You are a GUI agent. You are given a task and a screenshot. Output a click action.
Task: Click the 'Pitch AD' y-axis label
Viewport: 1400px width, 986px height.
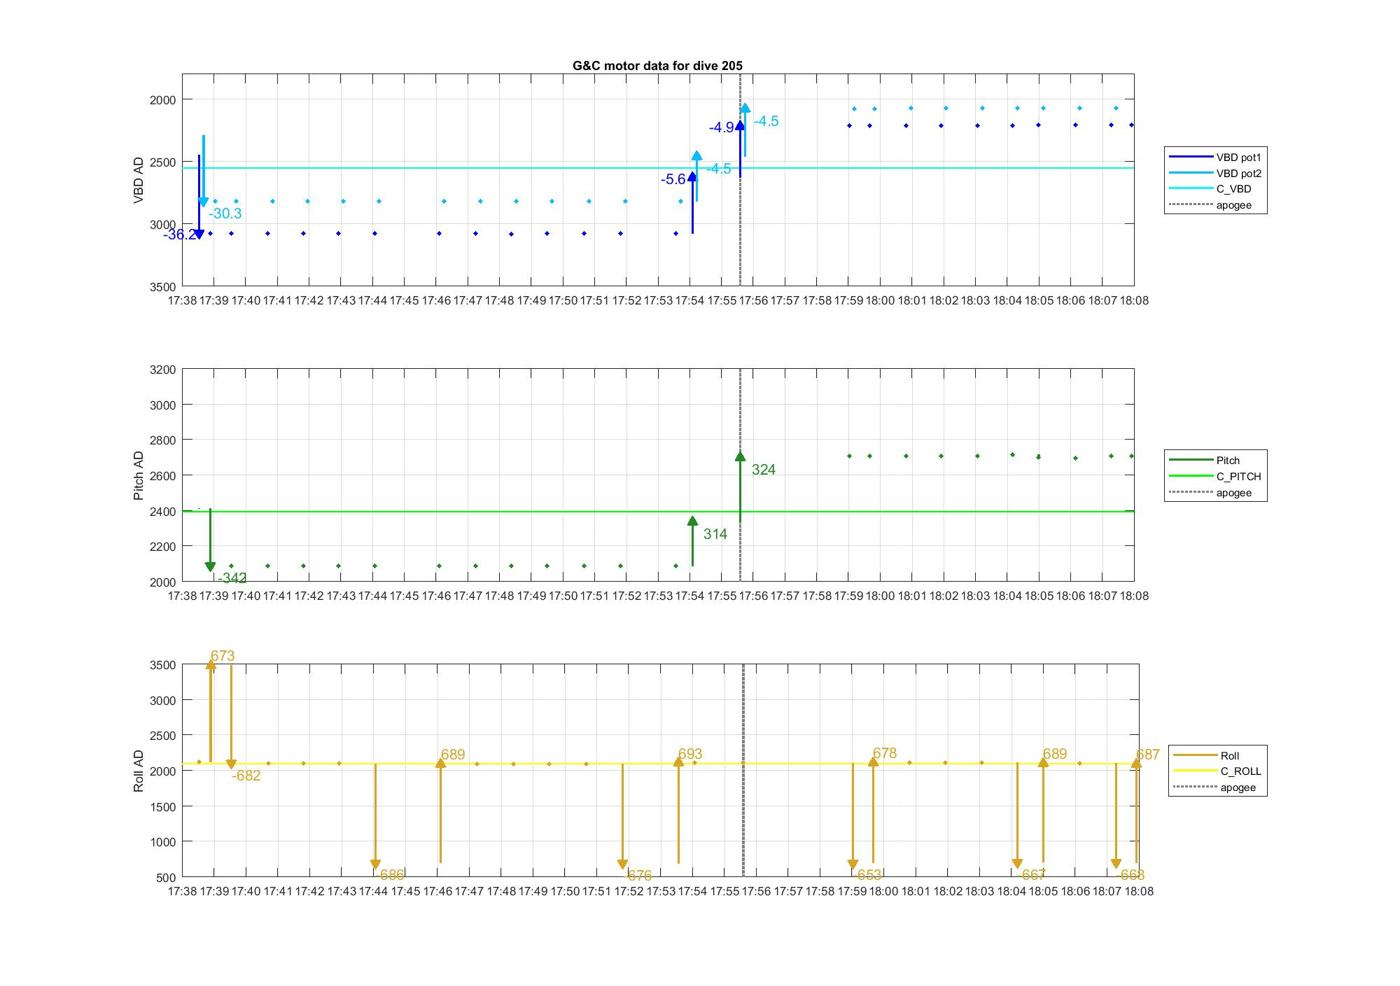pyautogui.click(x=139, y=475)
